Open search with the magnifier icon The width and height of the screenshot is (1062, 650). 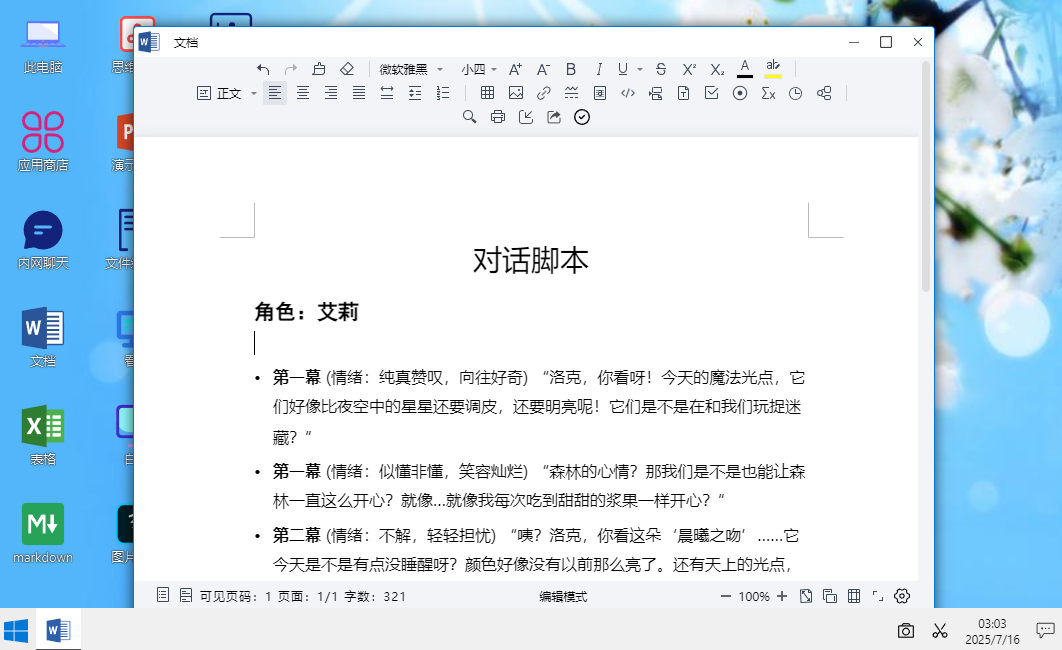click(x=469, y=117)
